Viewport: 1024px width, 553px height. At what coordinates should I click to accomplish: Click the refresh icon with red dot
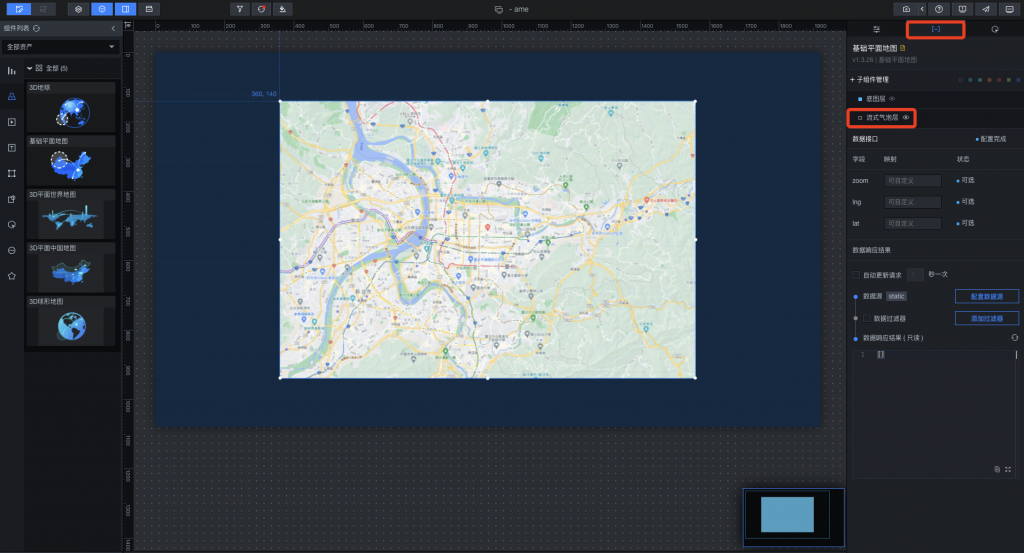tap(261, 9)
